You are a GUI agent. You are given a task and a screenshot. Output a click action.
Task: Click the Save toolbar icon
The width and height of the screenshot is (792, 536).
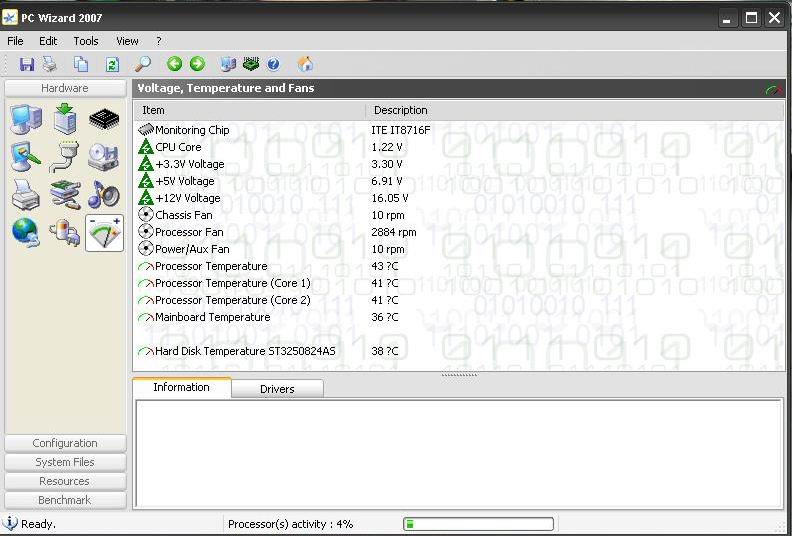[26, 64]
